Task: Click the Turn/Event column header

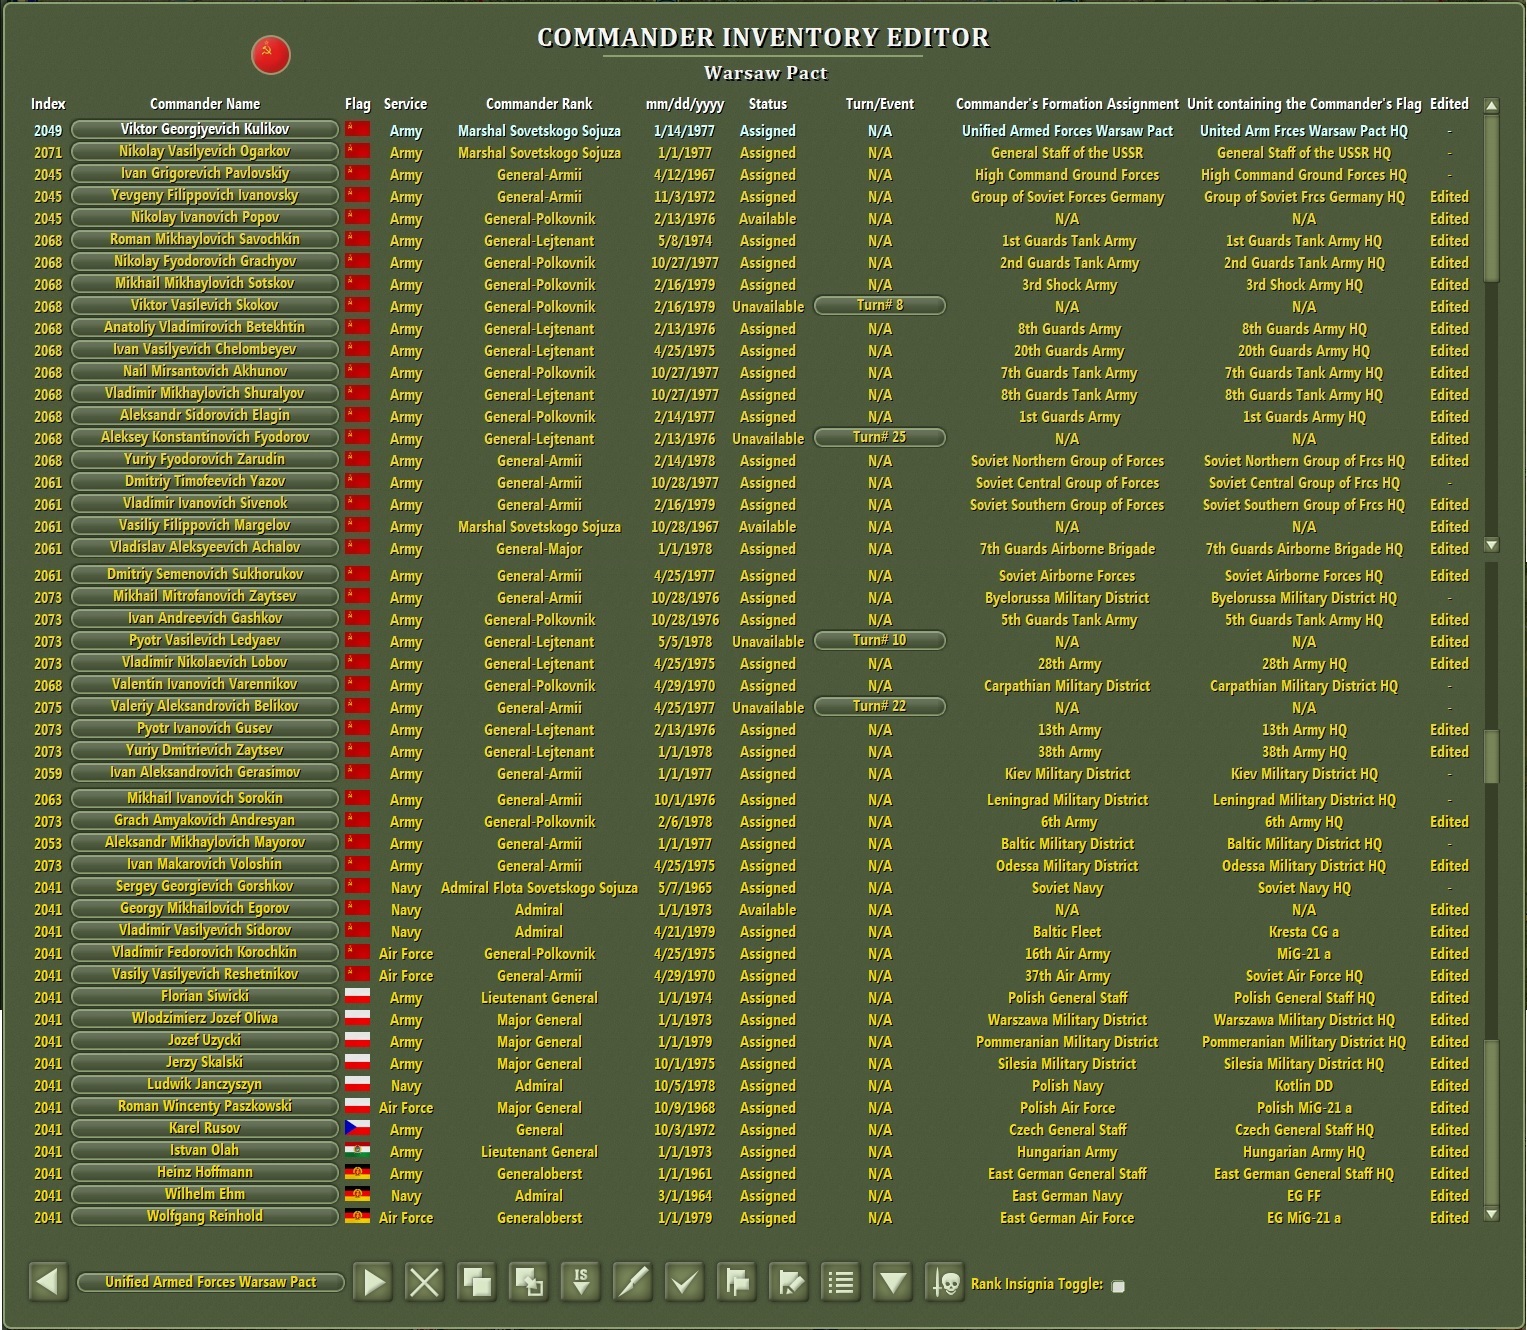Action: click(x=880, y=104)
